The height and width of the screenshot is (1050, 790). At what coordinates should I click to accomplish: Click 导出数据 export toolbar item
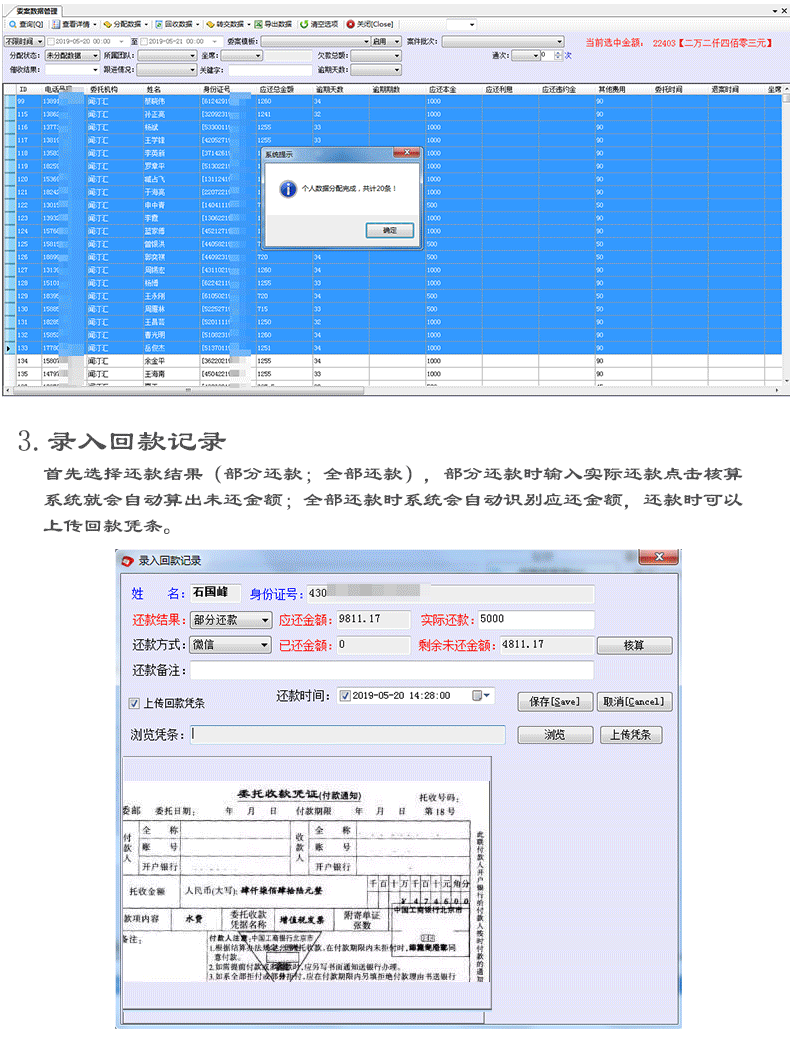273,24
